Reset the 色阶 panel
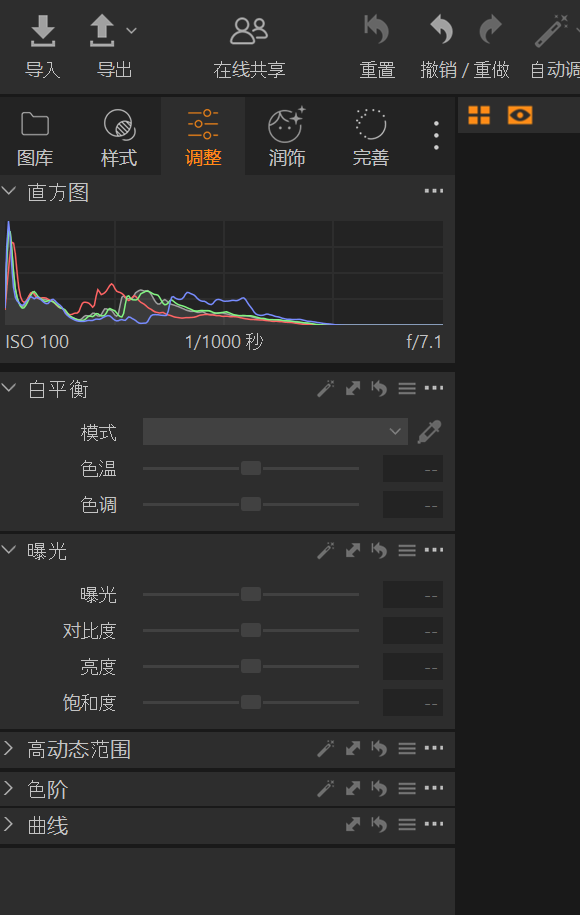 click(x=379, y=789)
